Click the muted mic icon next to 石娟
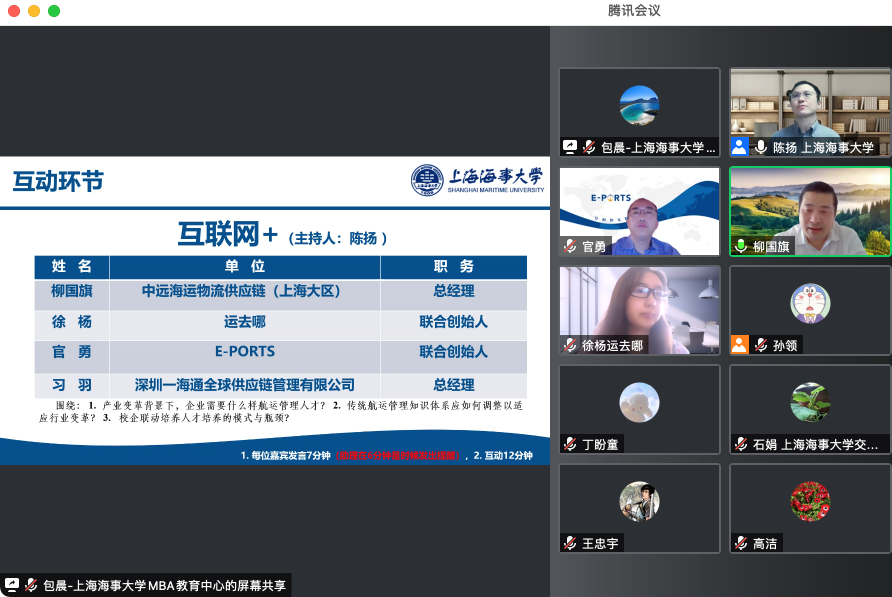Image resolution: width=892 pixels, height=597 pixels. [741, 444]
